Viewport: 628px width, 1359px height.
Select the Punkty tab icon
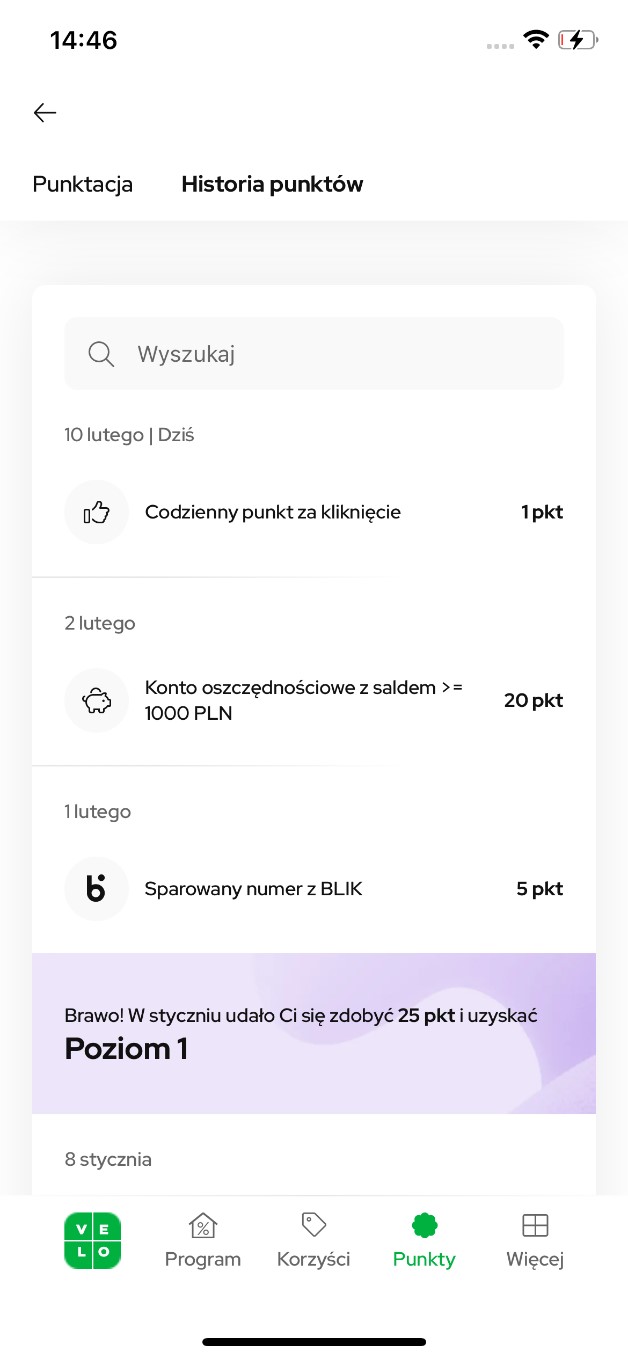pyautogui.click(x=423, y=1224)
